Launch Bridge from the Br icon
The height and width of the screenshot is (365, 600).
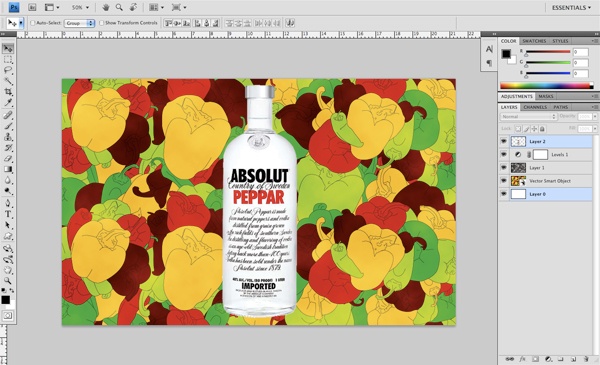[x=32, y=7]
